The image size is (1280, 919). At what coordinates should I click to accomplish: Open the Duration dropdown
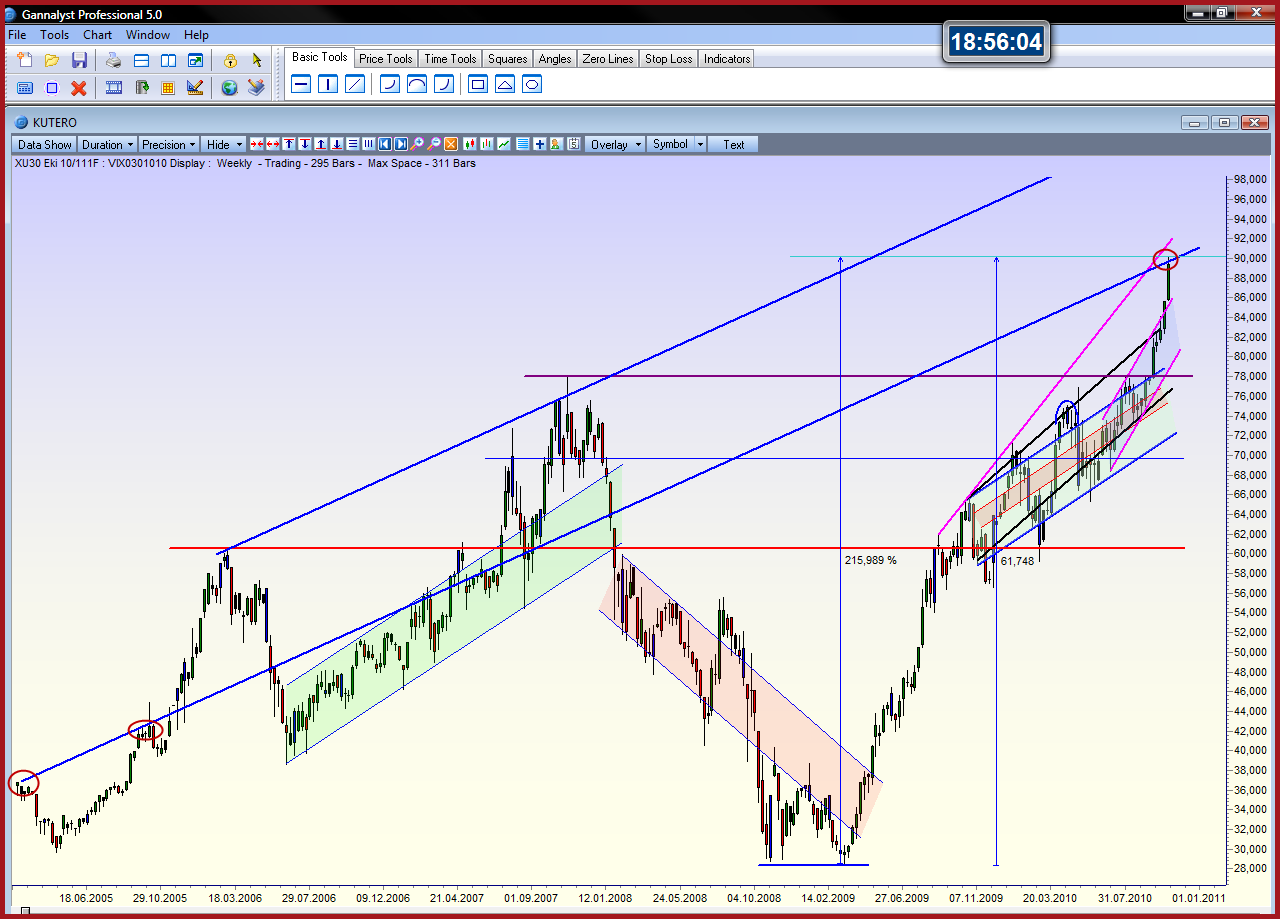pos(106,145)
